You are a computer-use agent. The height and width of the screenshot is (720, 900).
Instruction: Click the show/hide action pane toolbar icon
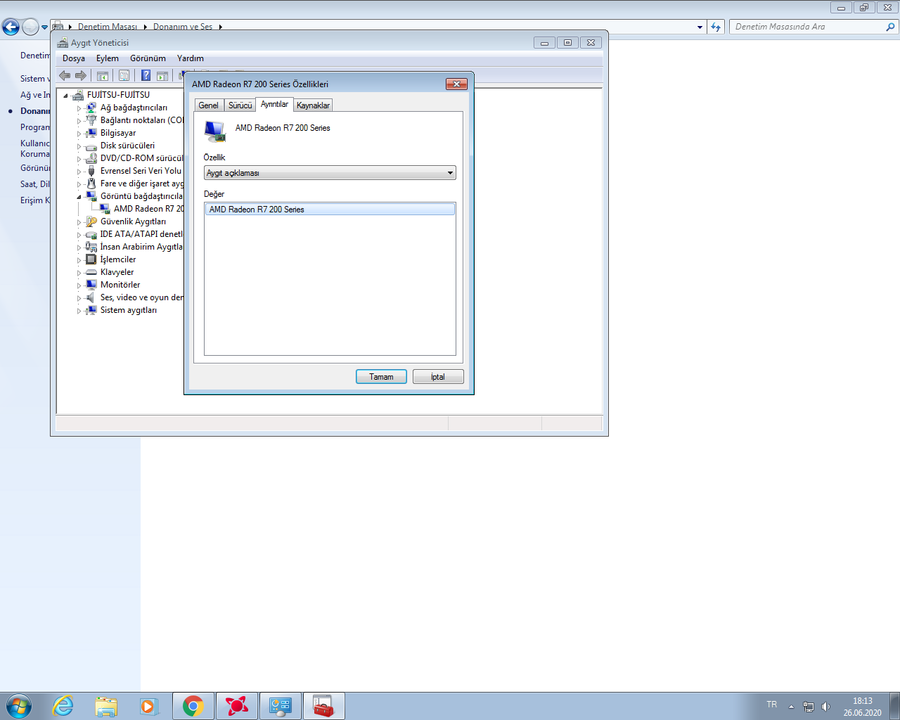pos(162,75)
